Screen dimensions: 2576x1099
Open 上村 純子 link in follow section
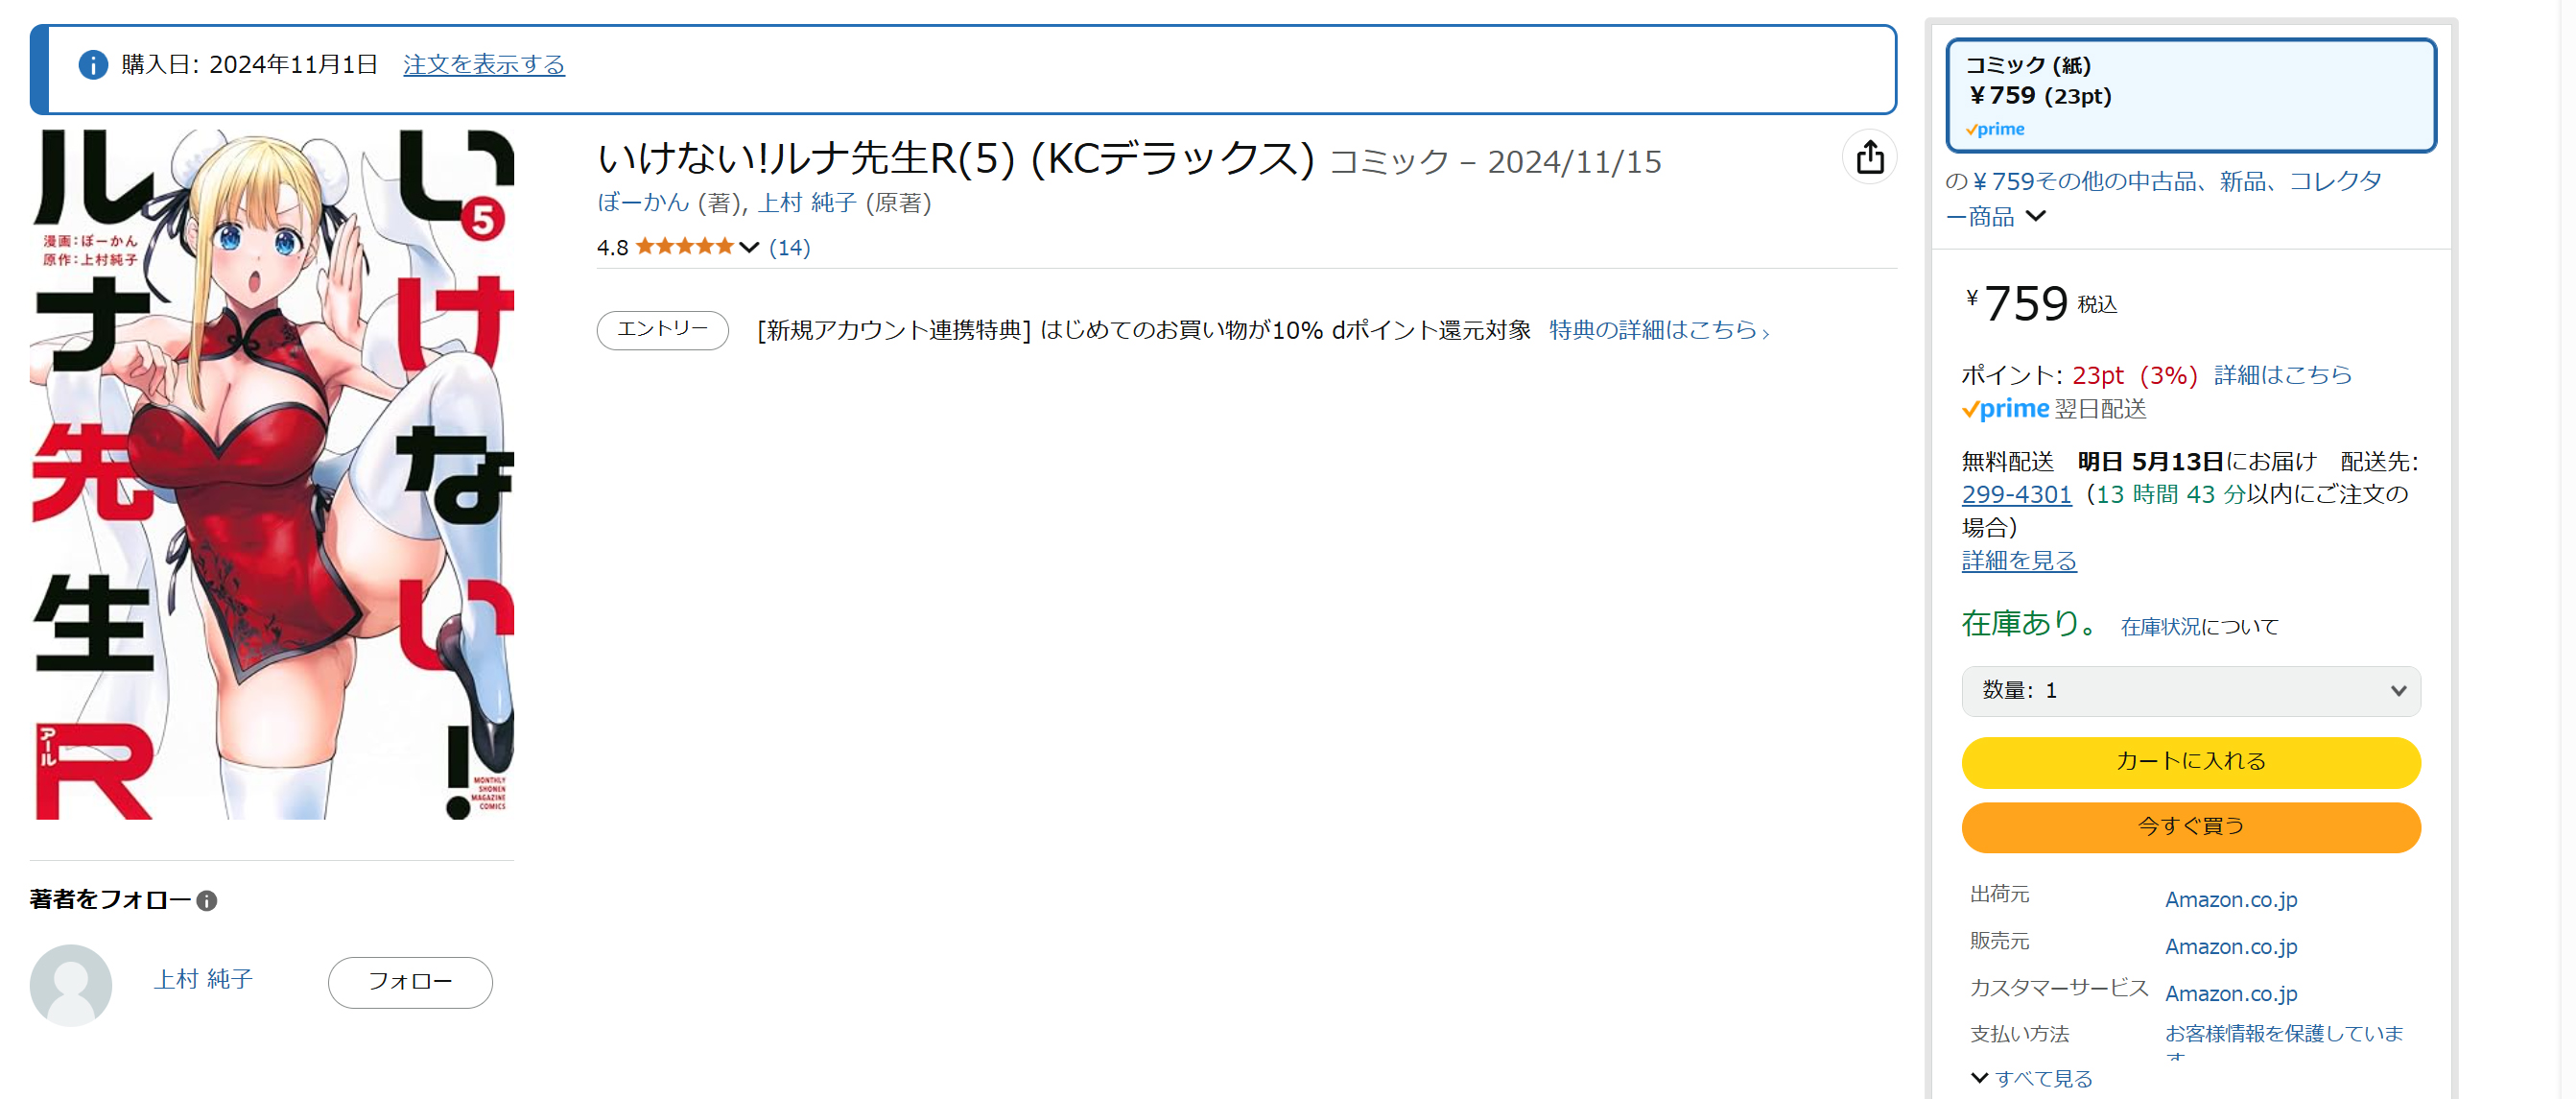click(203, 979)
